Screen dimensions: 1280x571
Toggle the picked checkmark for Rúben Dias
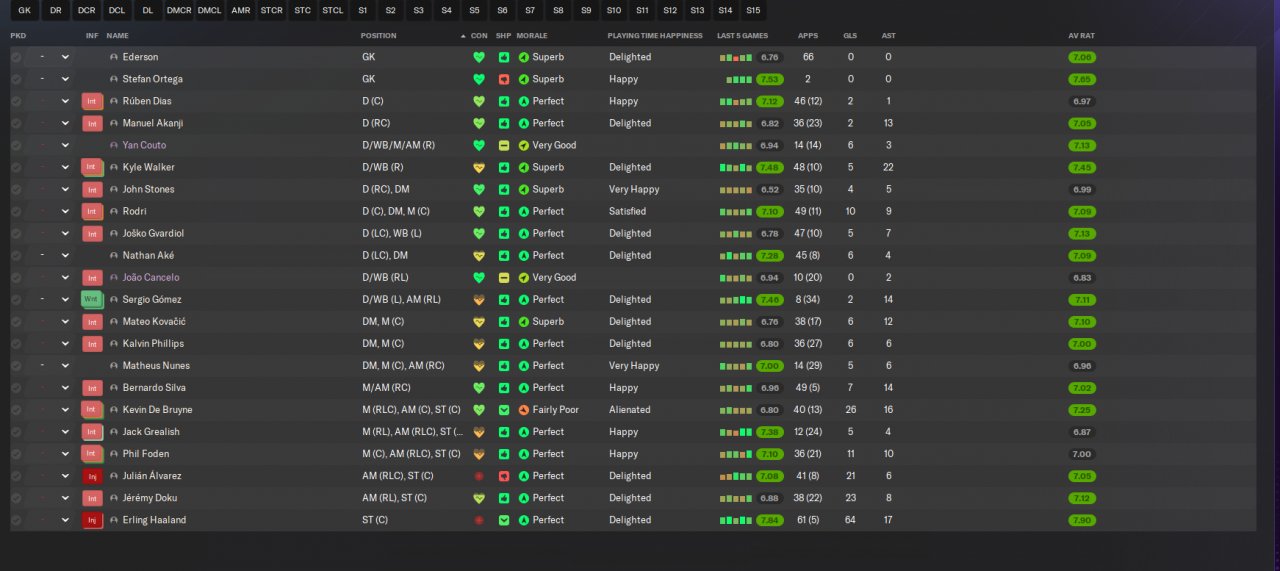(16, 101)
